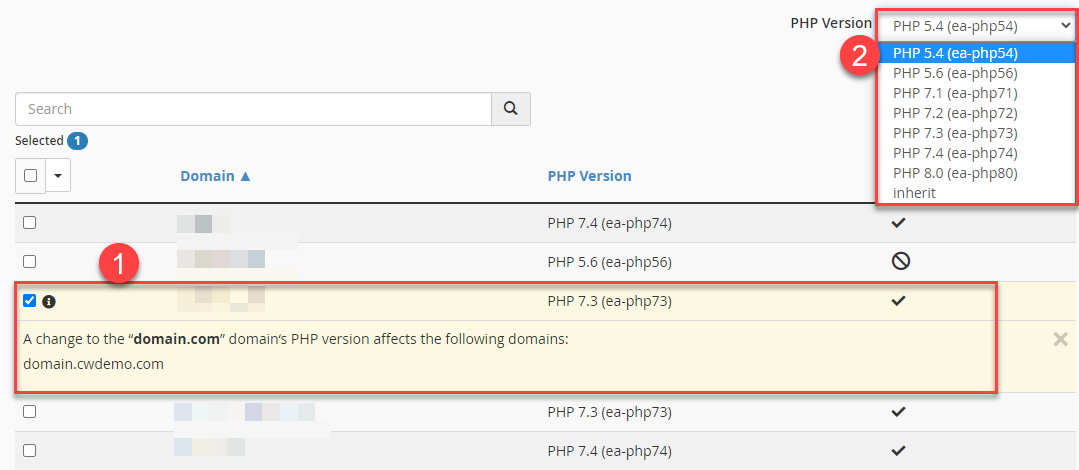Screen dimensions: 1079x470
Task: Toggle the select-all domains checkbox
Action: [30, 176]
